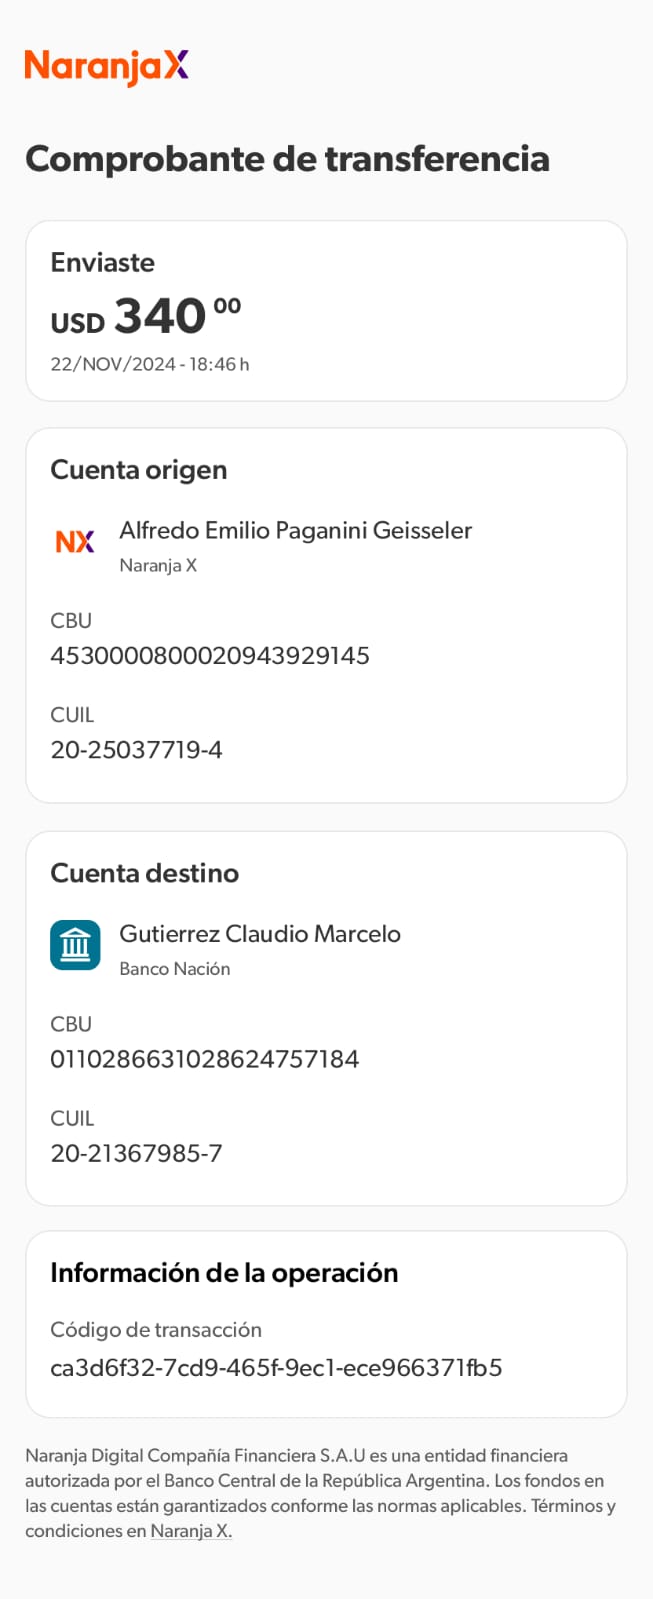The width and height of the screenshot is (653, 1599).
Task: Click the Enviaste label
Action: point(103,263)
